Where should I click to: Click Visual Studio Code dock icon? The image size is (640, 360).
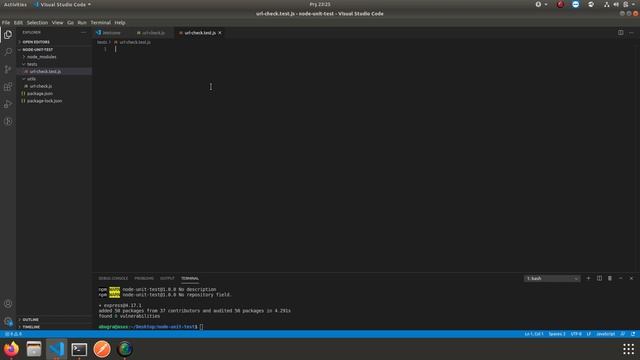pyautogui.click(x=56, y=349)
